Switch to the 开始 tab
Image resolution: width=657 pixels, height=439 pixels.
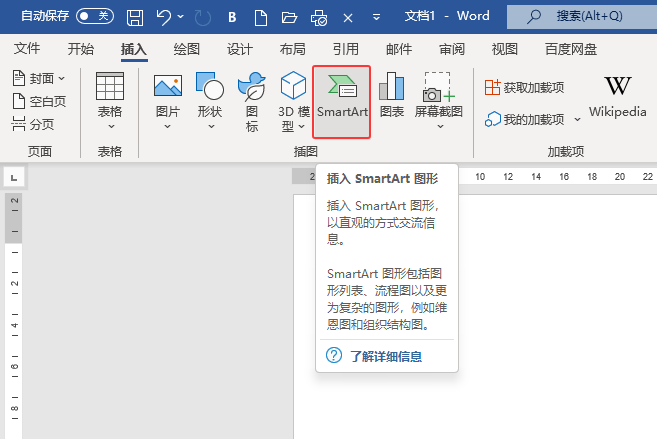[x=81, y=49]
